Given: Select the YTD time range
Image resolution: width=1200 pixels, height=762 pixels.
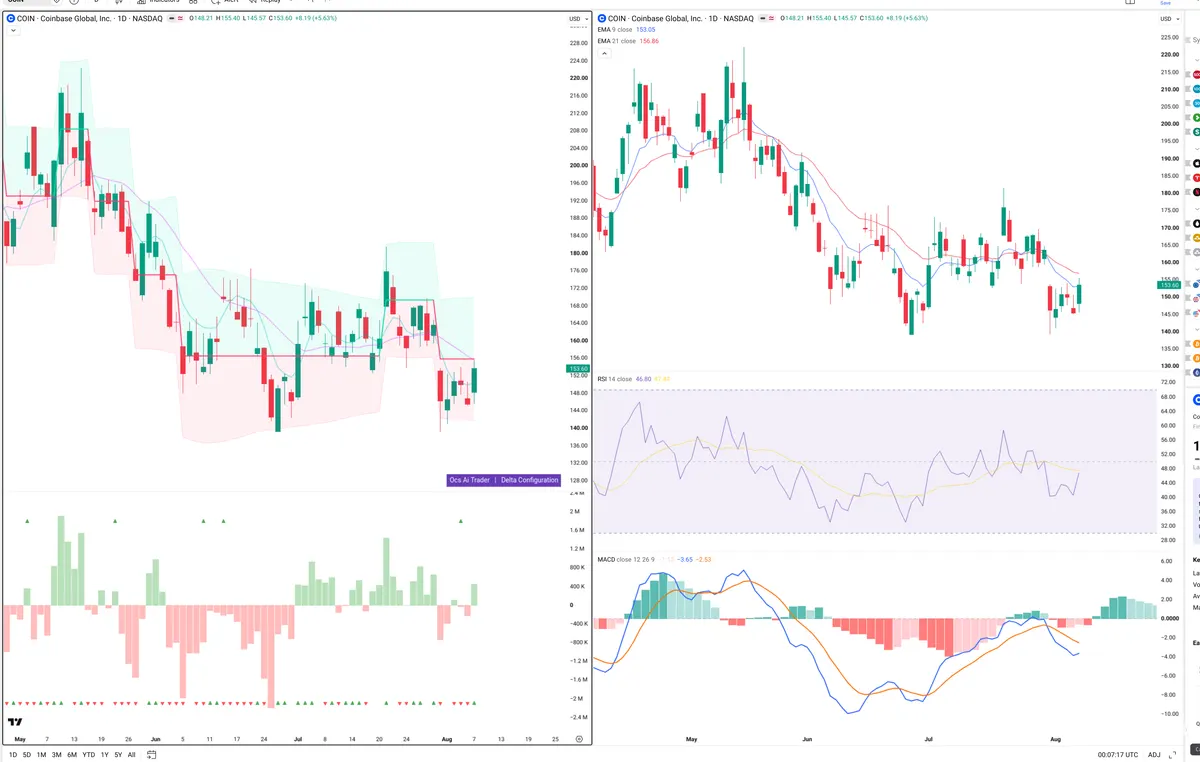Looking at the screenshot, I should pyautogui.click(x=89, y=755).
